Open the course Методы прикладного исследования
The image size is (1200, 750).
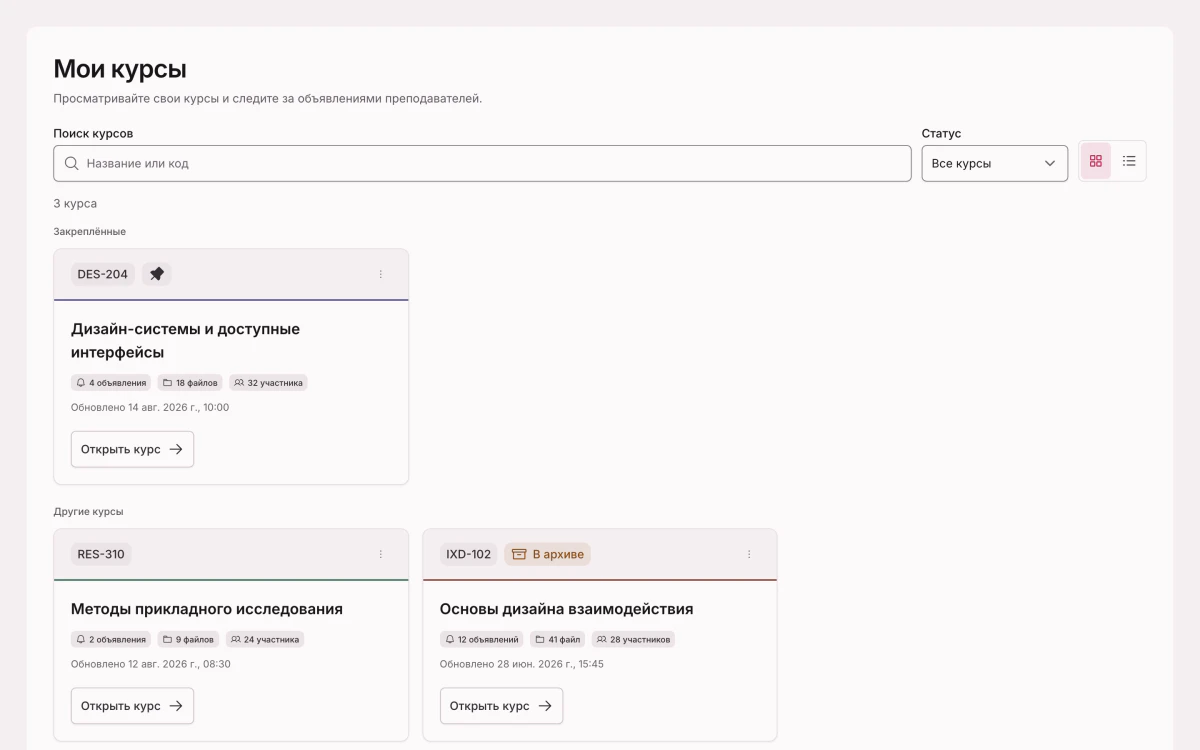click(x=132, y=706)
